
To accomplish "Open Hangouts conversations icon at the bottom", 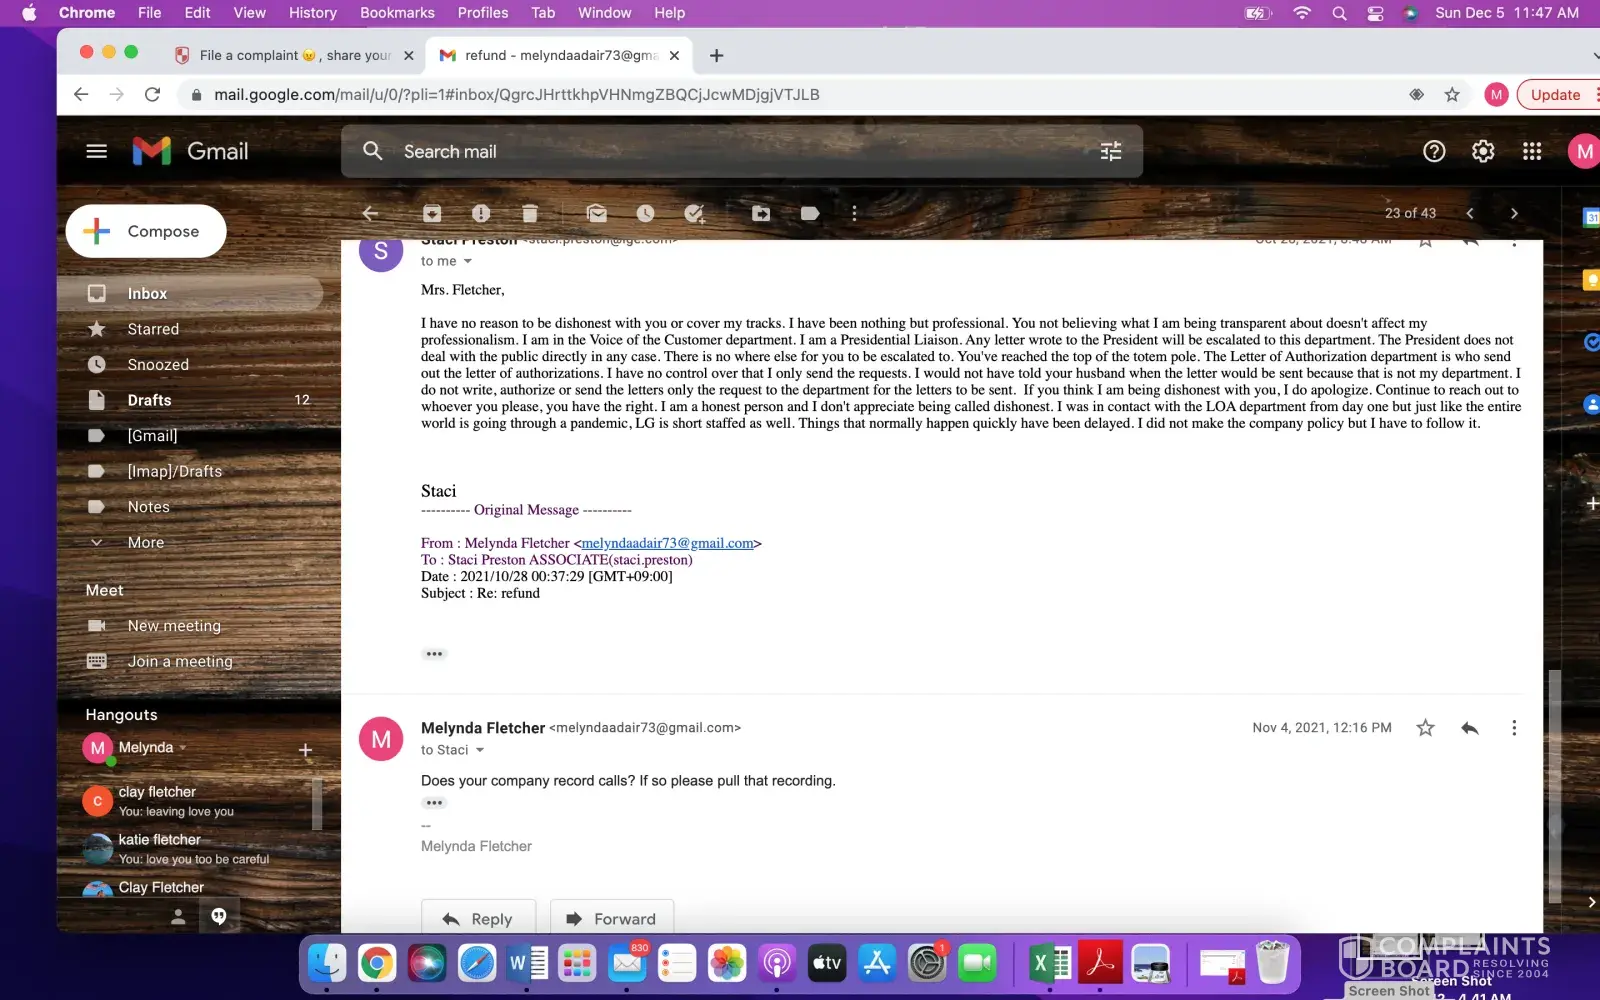I will click(219, 916).
